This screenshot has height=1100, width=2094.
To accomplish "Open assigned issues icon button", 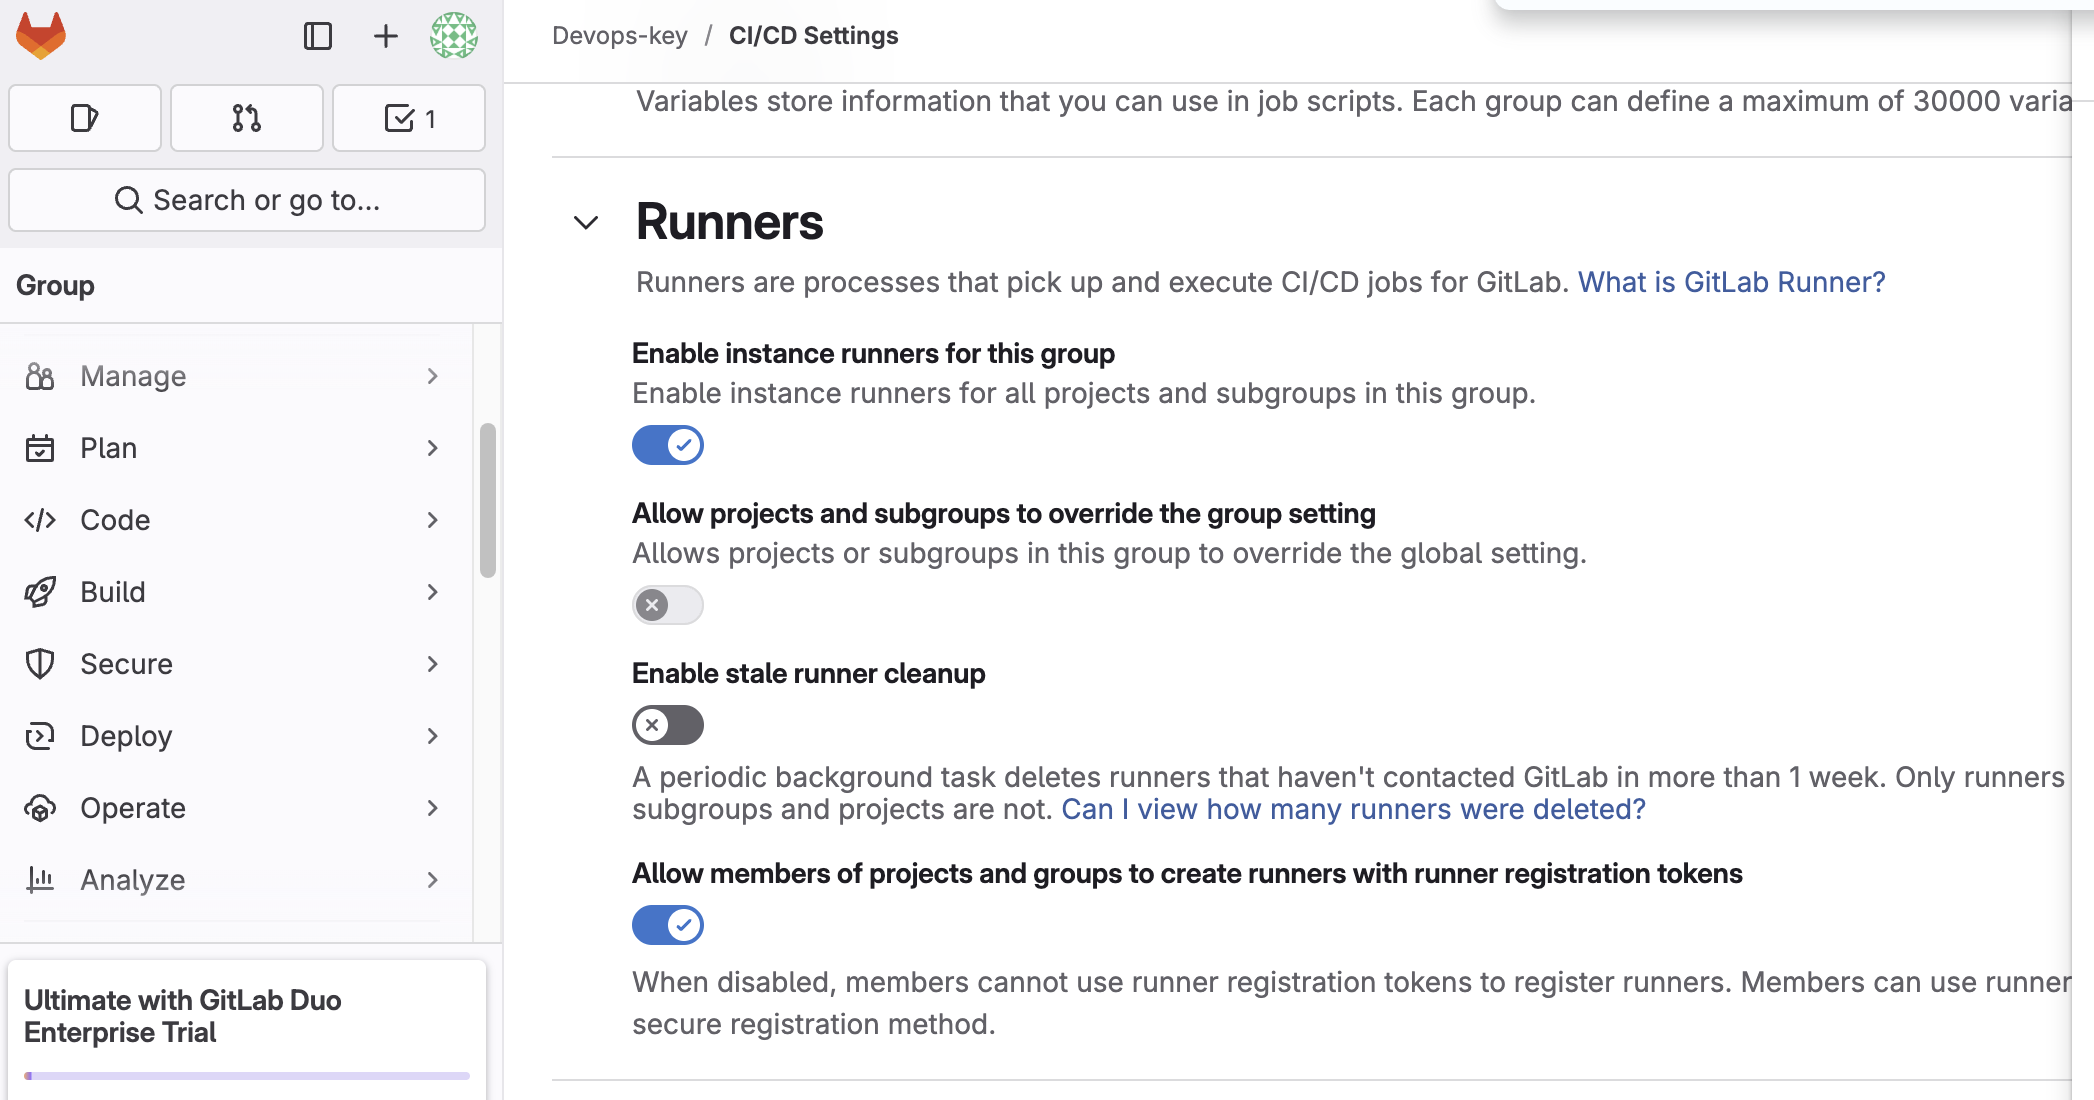I will 85,118.
